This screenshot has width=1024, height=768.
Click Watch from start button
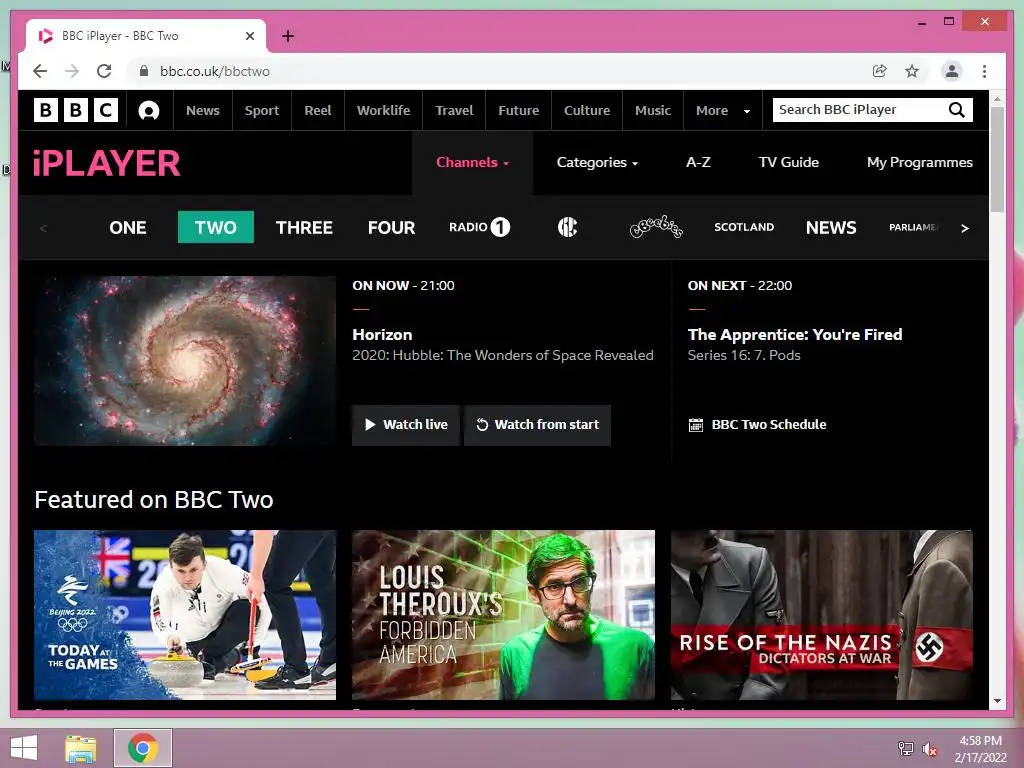(x=537, y=425)
